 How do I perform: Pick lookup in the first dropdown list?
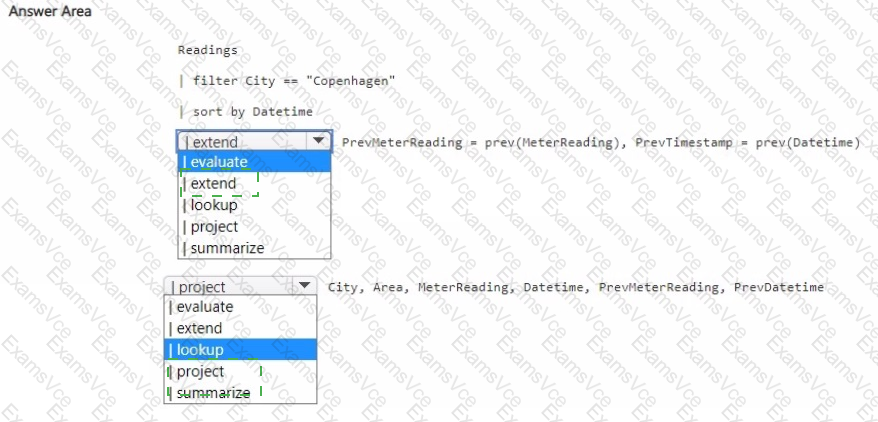(x=254, y=205)
